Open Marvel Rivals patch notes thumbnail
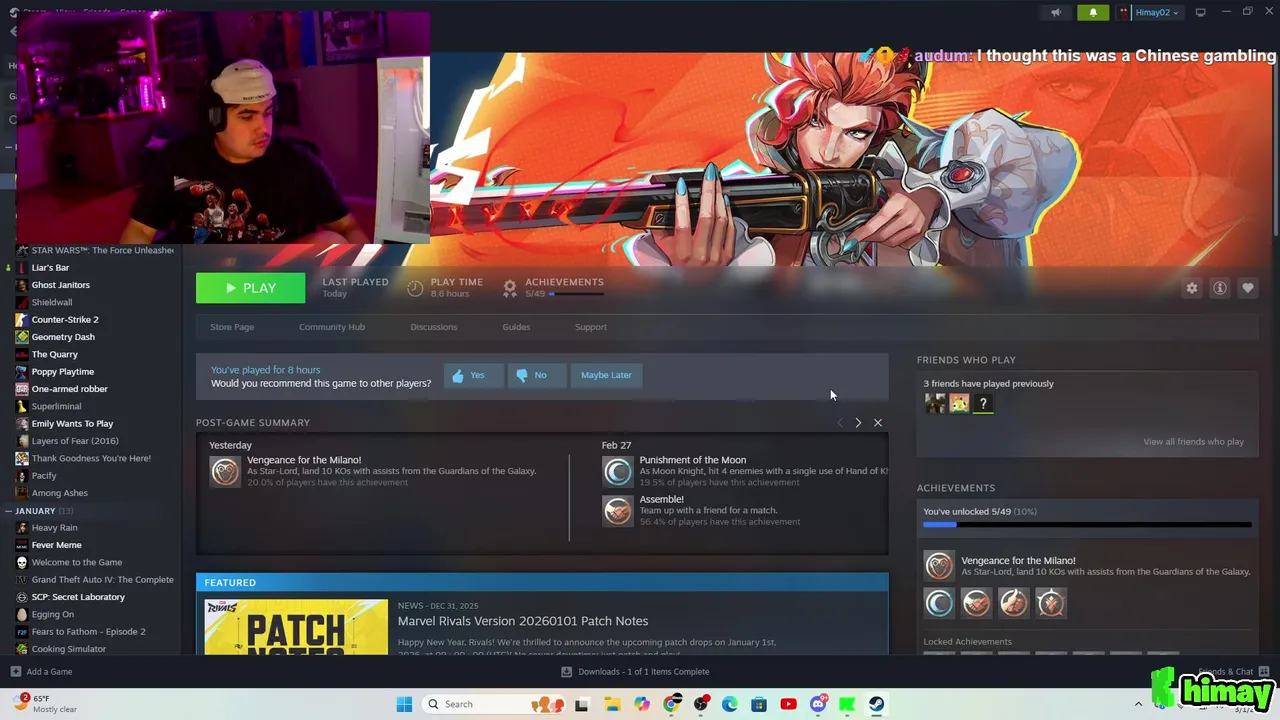This screenshot has width=1280, height=720. (296, 627)
